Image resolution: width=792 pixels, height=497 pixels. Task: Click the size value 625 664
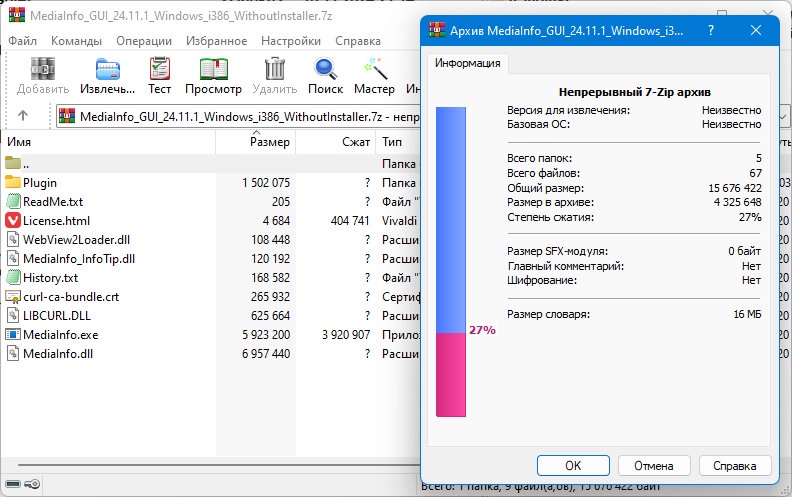click(270, 316)
